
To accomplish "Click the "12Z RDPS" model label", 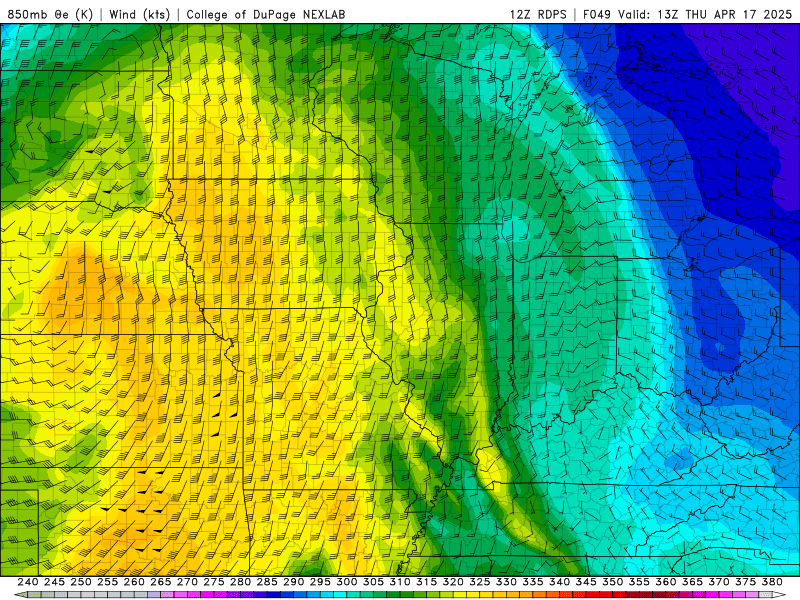I will (538, 14).
